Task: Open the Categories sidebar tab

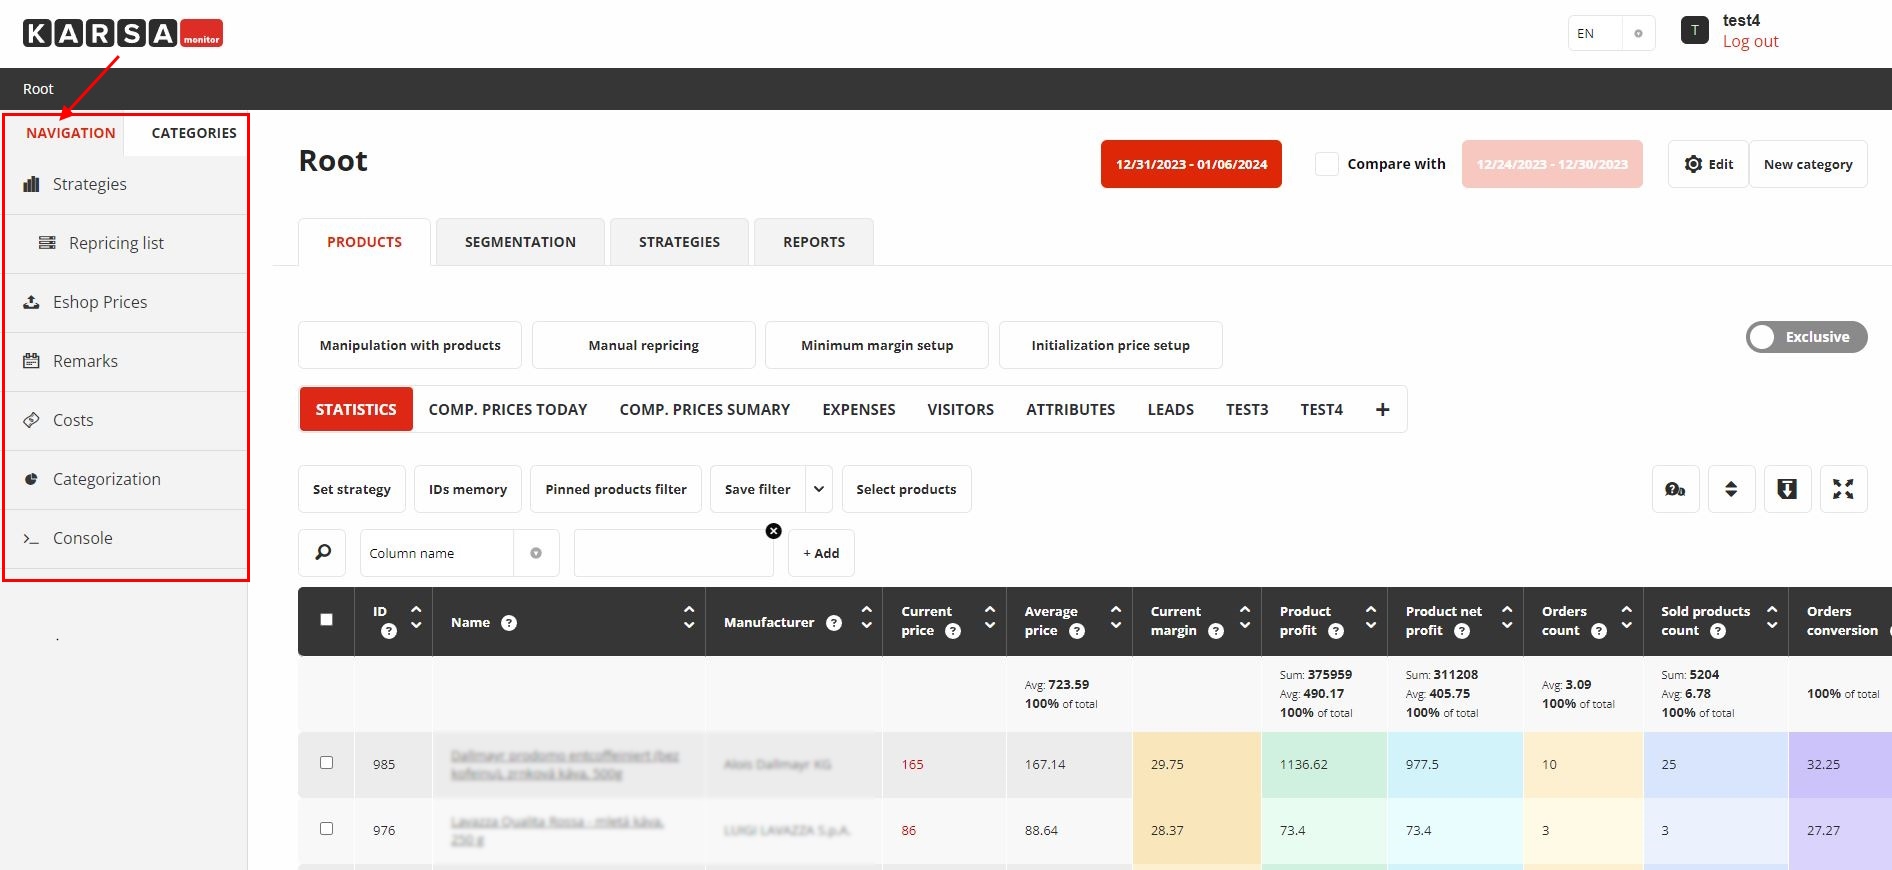Action: point(194,133)
